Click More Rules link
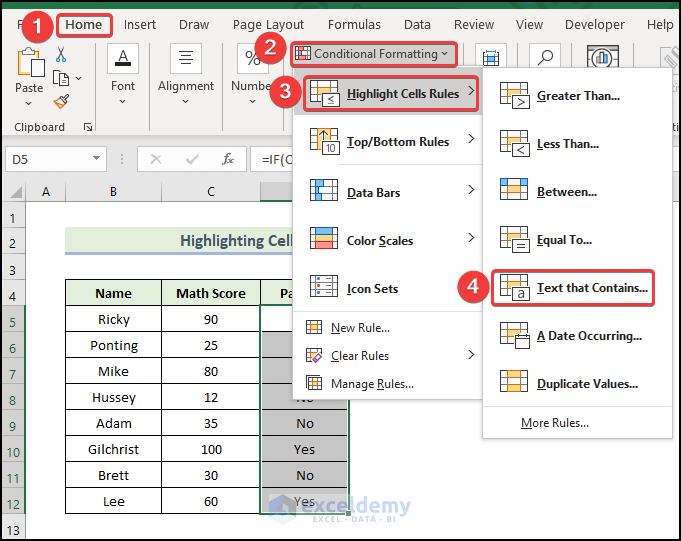This screenshot has width=681, height=541. pos(555,423)
